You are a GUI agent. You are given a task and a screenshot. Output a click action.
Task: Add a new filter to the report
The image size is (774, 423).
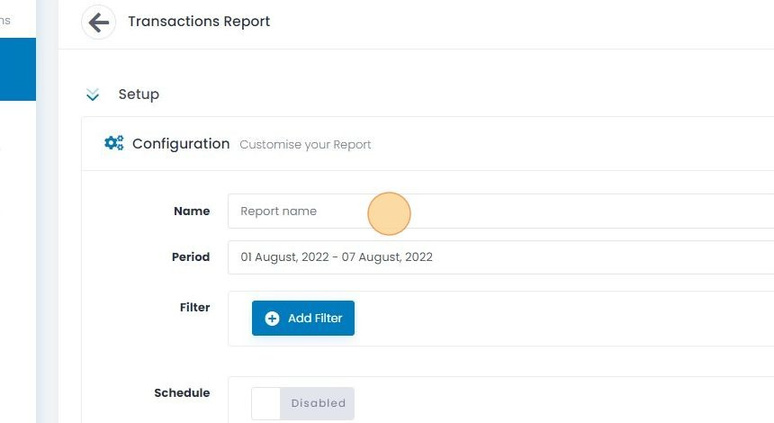pyautogui.click(x=303, y=318)
